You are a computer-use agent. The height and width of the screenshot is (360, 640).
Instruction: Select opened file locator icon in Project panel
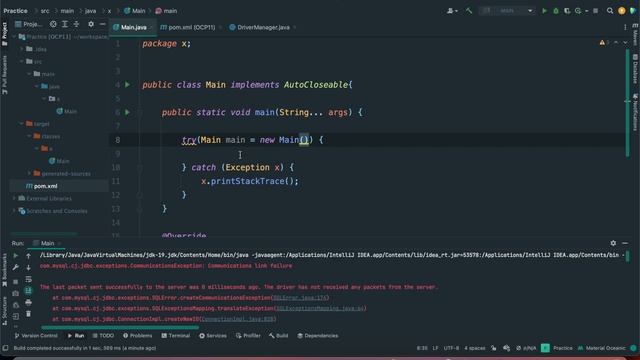(x=53, y=24)
